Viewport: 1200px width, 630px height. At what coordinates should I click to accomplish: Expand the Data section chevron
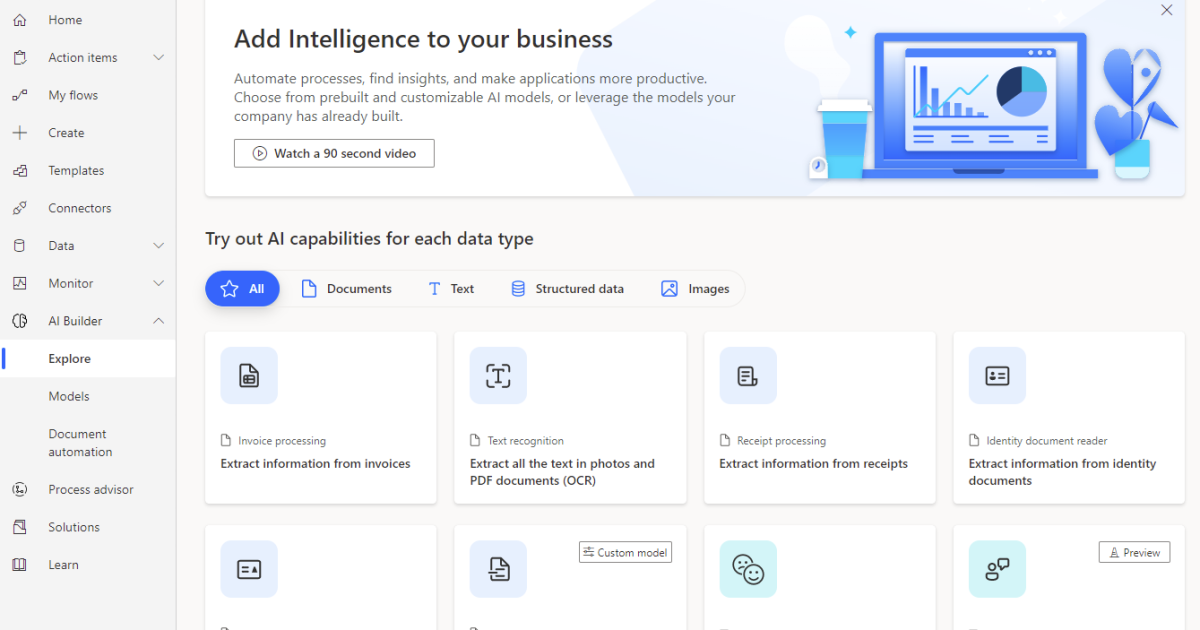click(158, 246)
